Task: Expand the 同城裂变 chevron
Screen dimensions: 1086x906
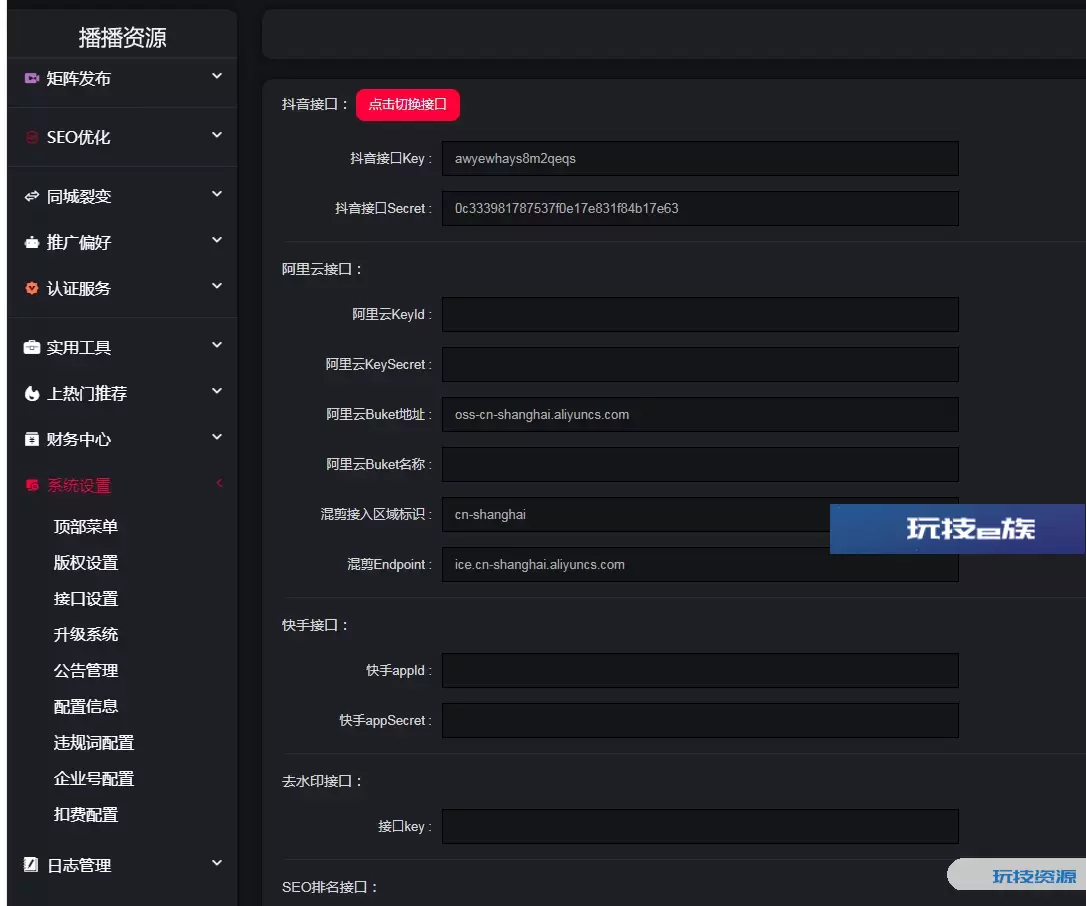Action: pos(217,195)
